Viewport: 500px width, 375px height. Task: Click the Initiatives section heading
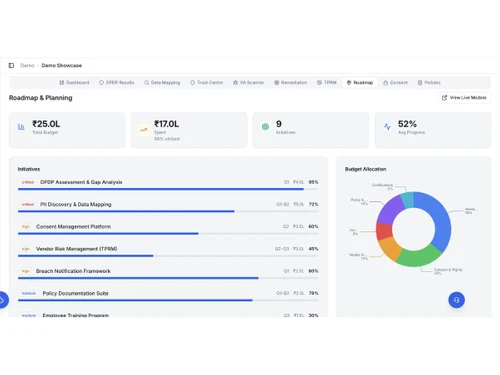29,169
